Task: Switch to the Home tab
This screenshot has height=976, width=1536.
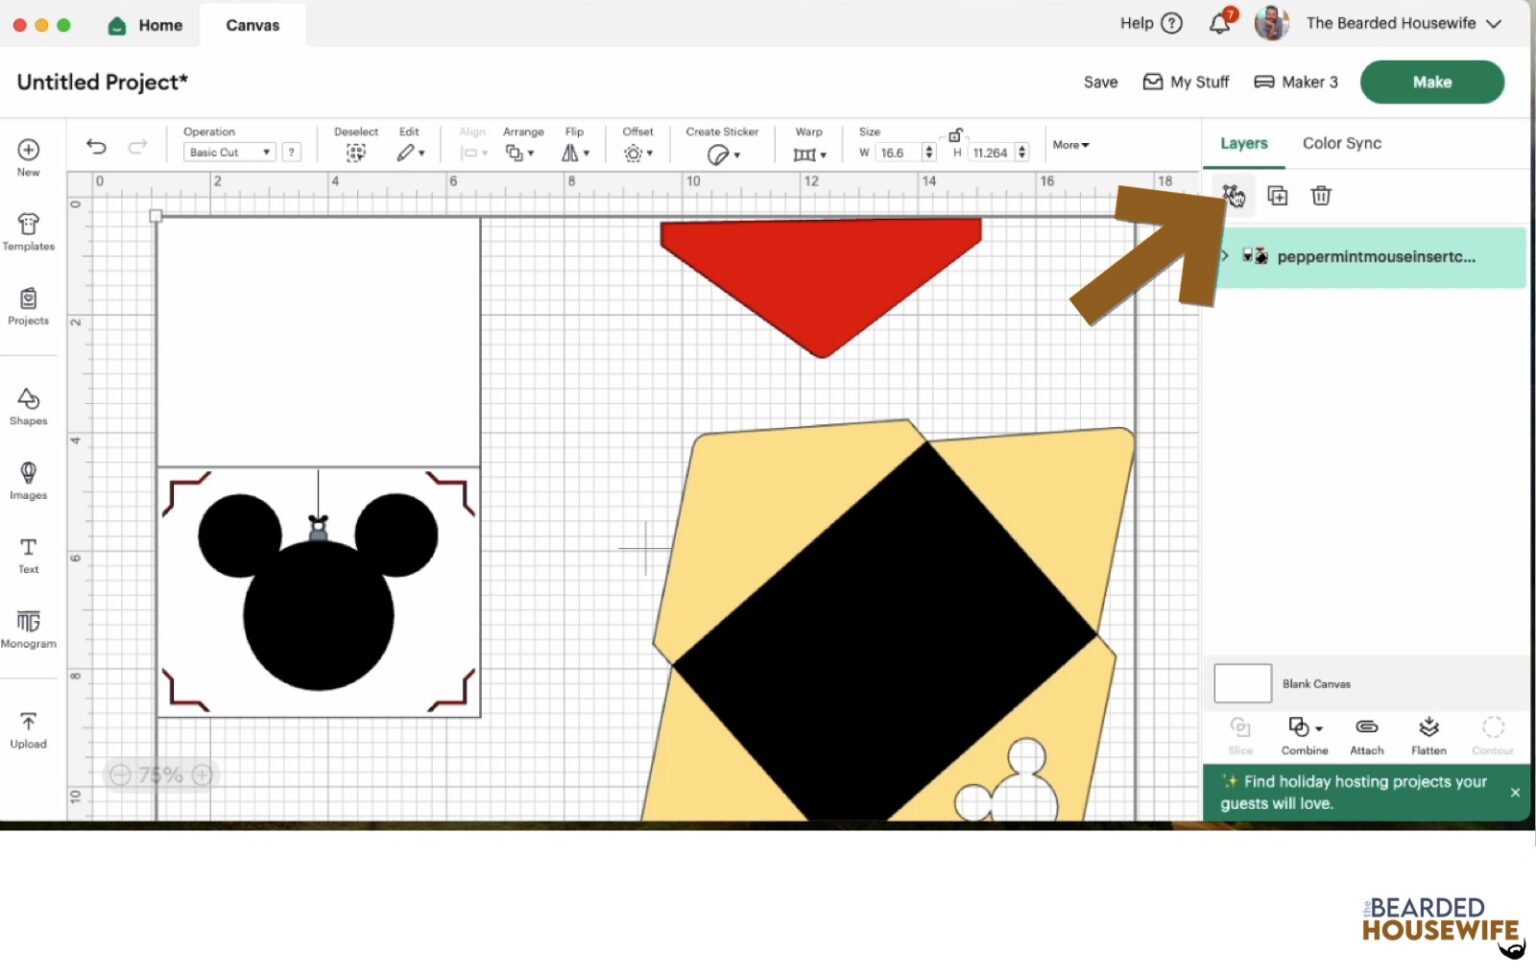Action: [x=146, y=25]
